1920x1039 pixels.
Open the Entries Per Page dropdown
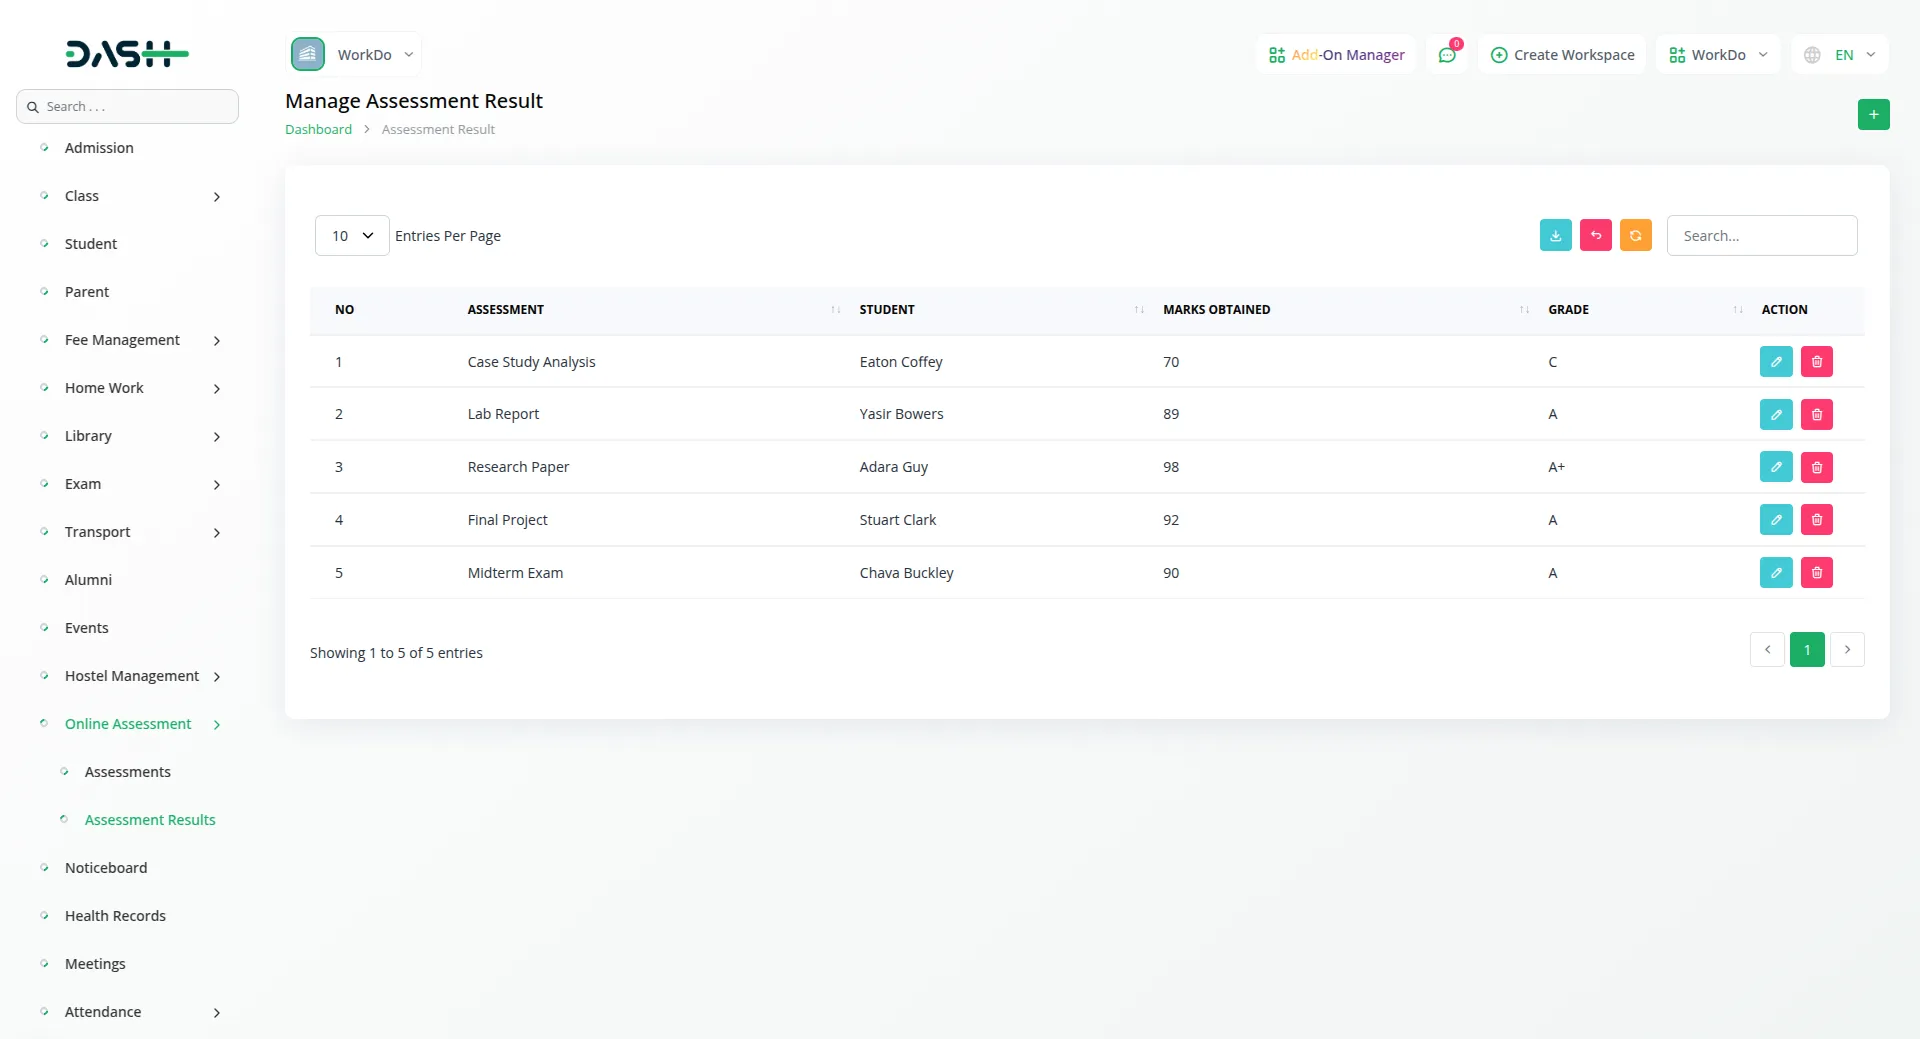[350, 235]
